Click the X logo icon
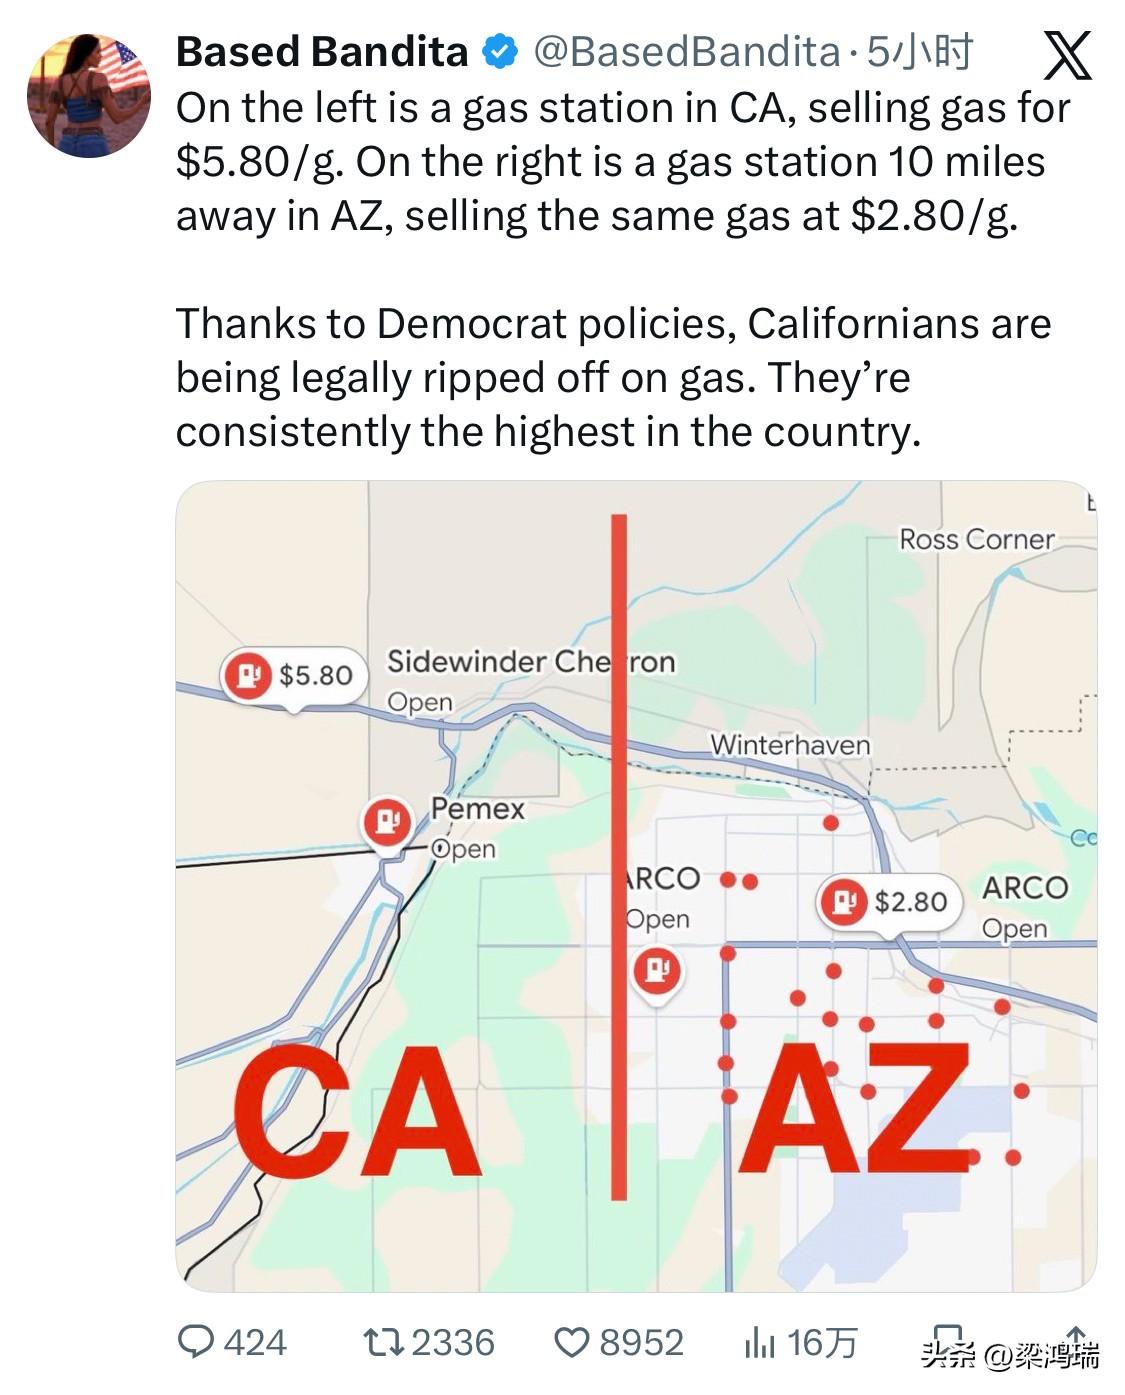Viewport: 1125px width, 1395px height. (x=1066, y=54)
